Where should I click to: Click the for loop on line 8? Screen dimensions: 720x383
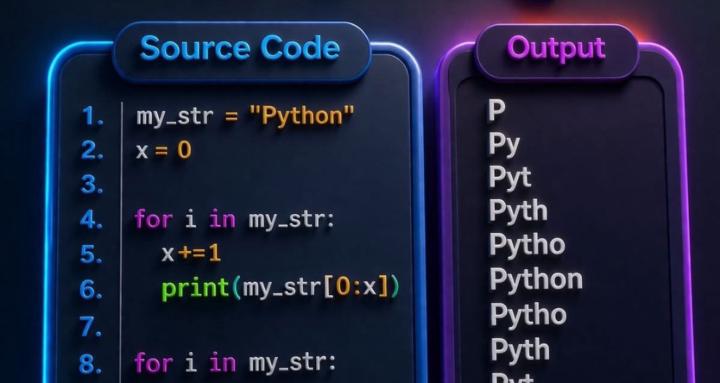[x=235, y=363]
